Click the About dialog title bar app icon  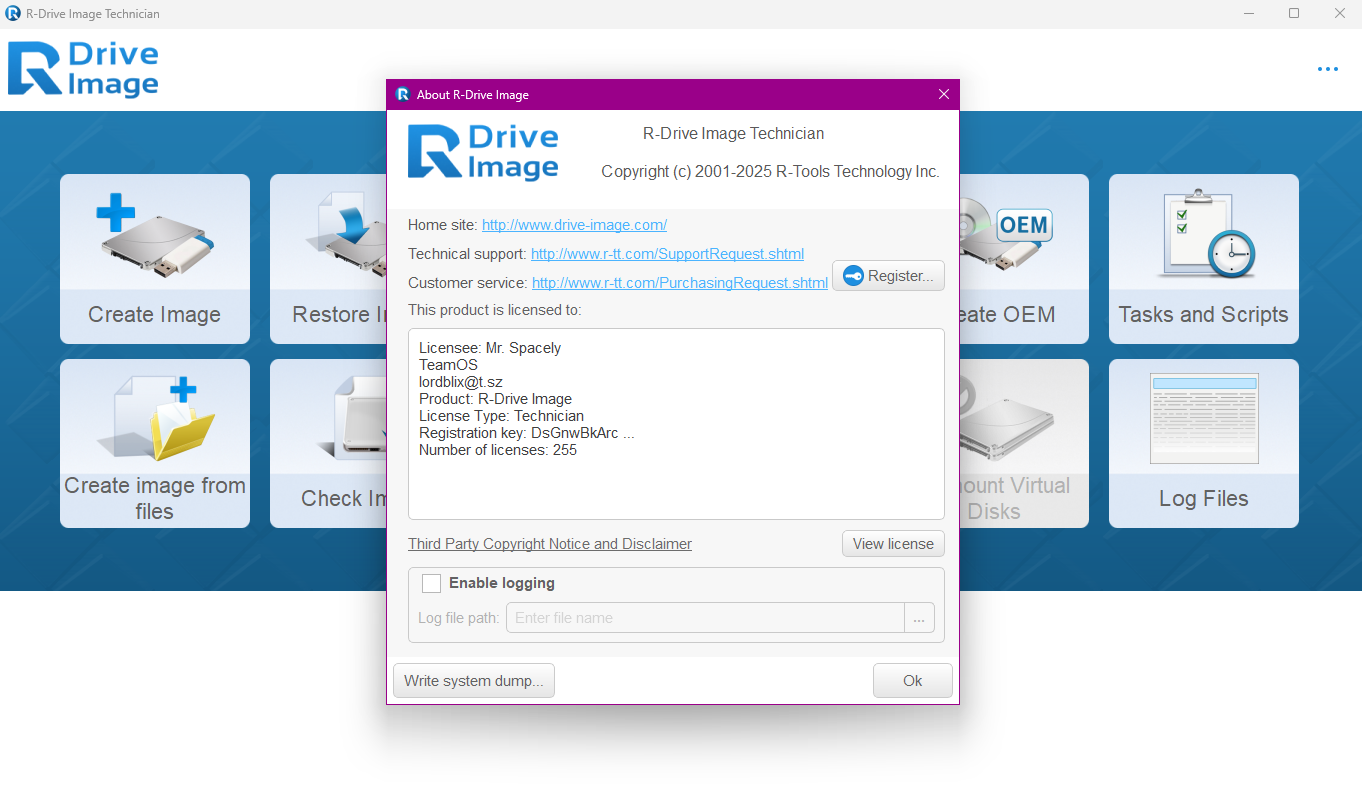(403, 94)
